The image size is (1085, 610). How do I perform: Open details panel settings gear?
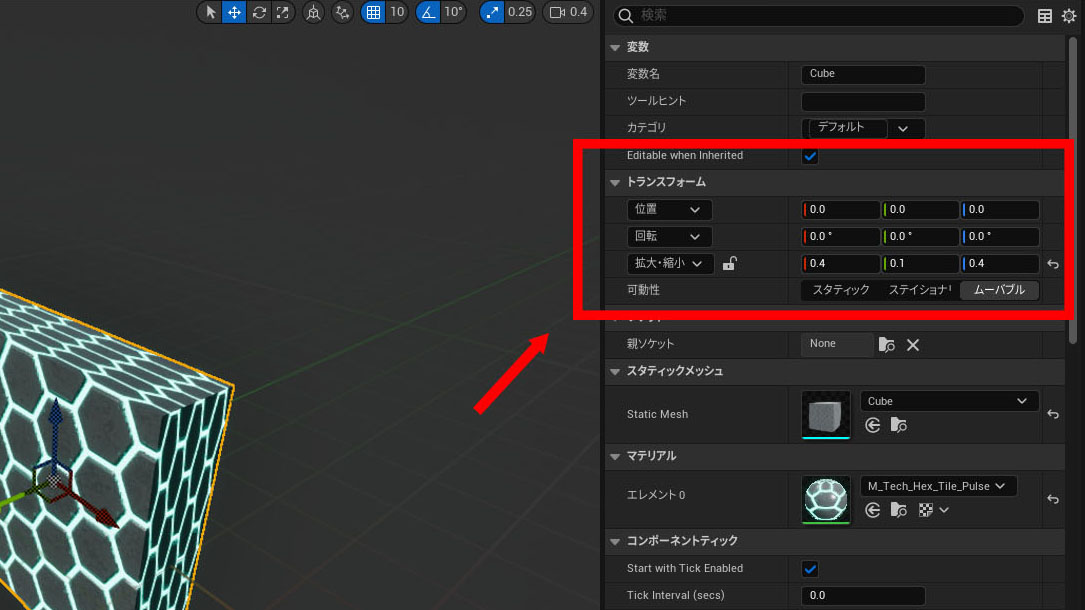tap(1068, 15)
